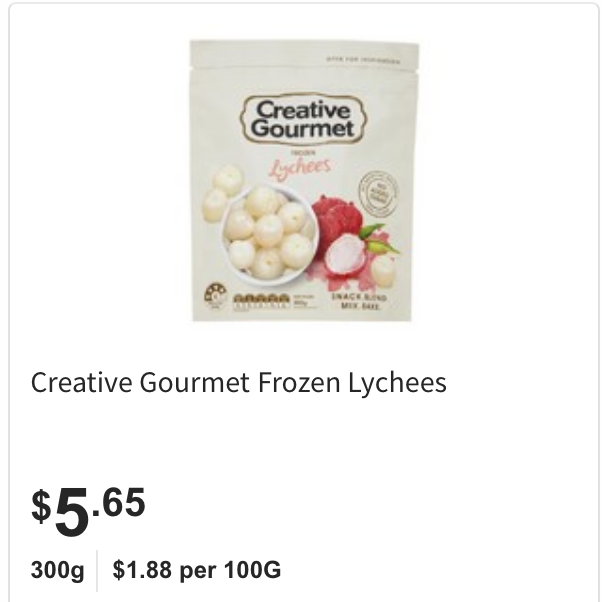
Task: Click the small Frozen text above Lychees script
Action: pos(302,153)
